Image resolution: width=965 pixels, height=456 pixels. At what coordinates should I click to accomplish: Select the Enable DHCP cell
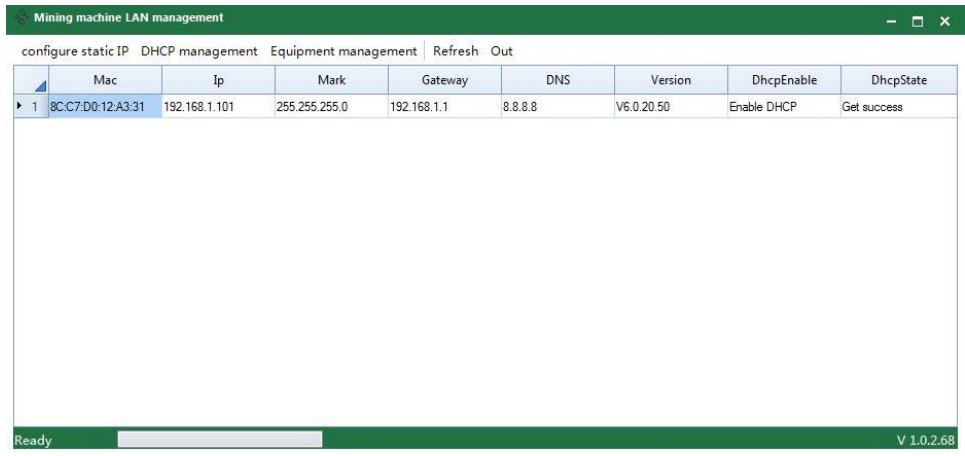(783, 106)
